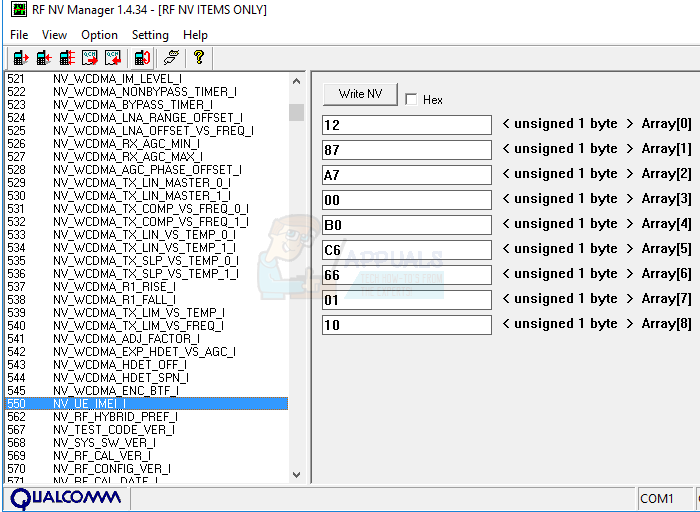Select item 524 NV_WCDMA_LNA_RANGE_OFFSET_I
Viewport: 700px width, 512px height.
pyautogui.click(x=146, y=117)
